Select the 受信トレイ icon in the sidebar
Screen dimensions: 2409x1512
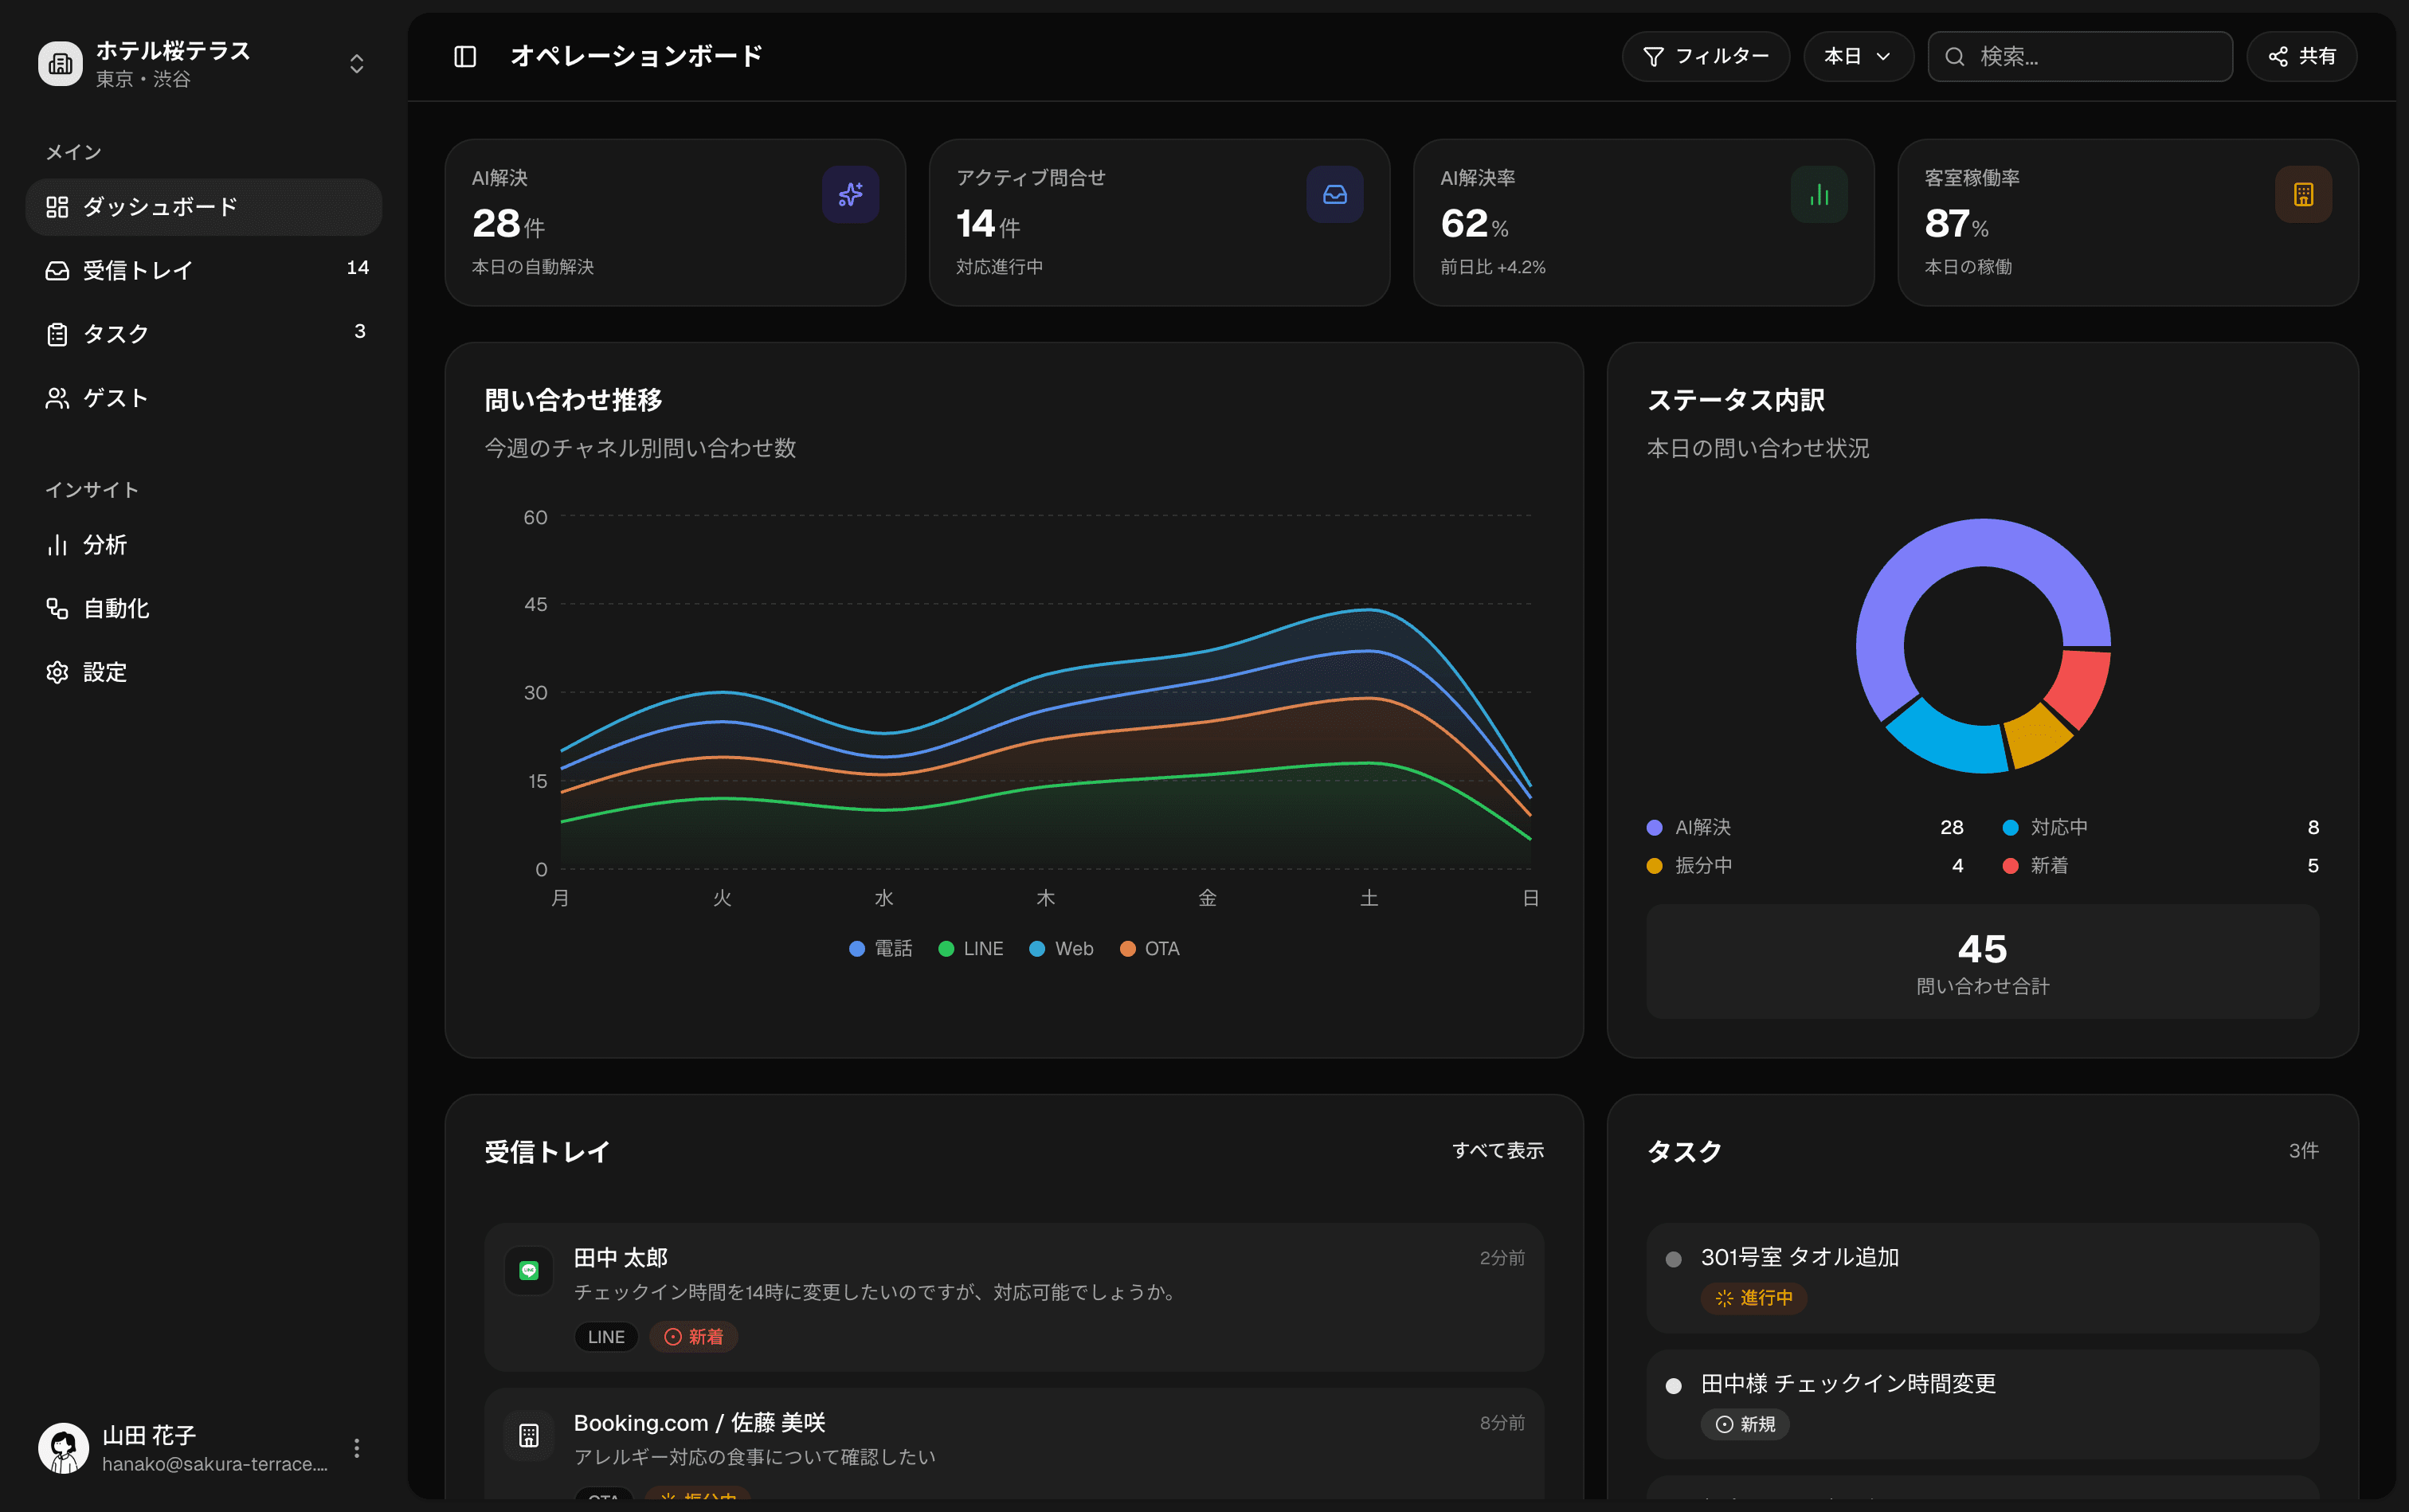coord(57,269)
